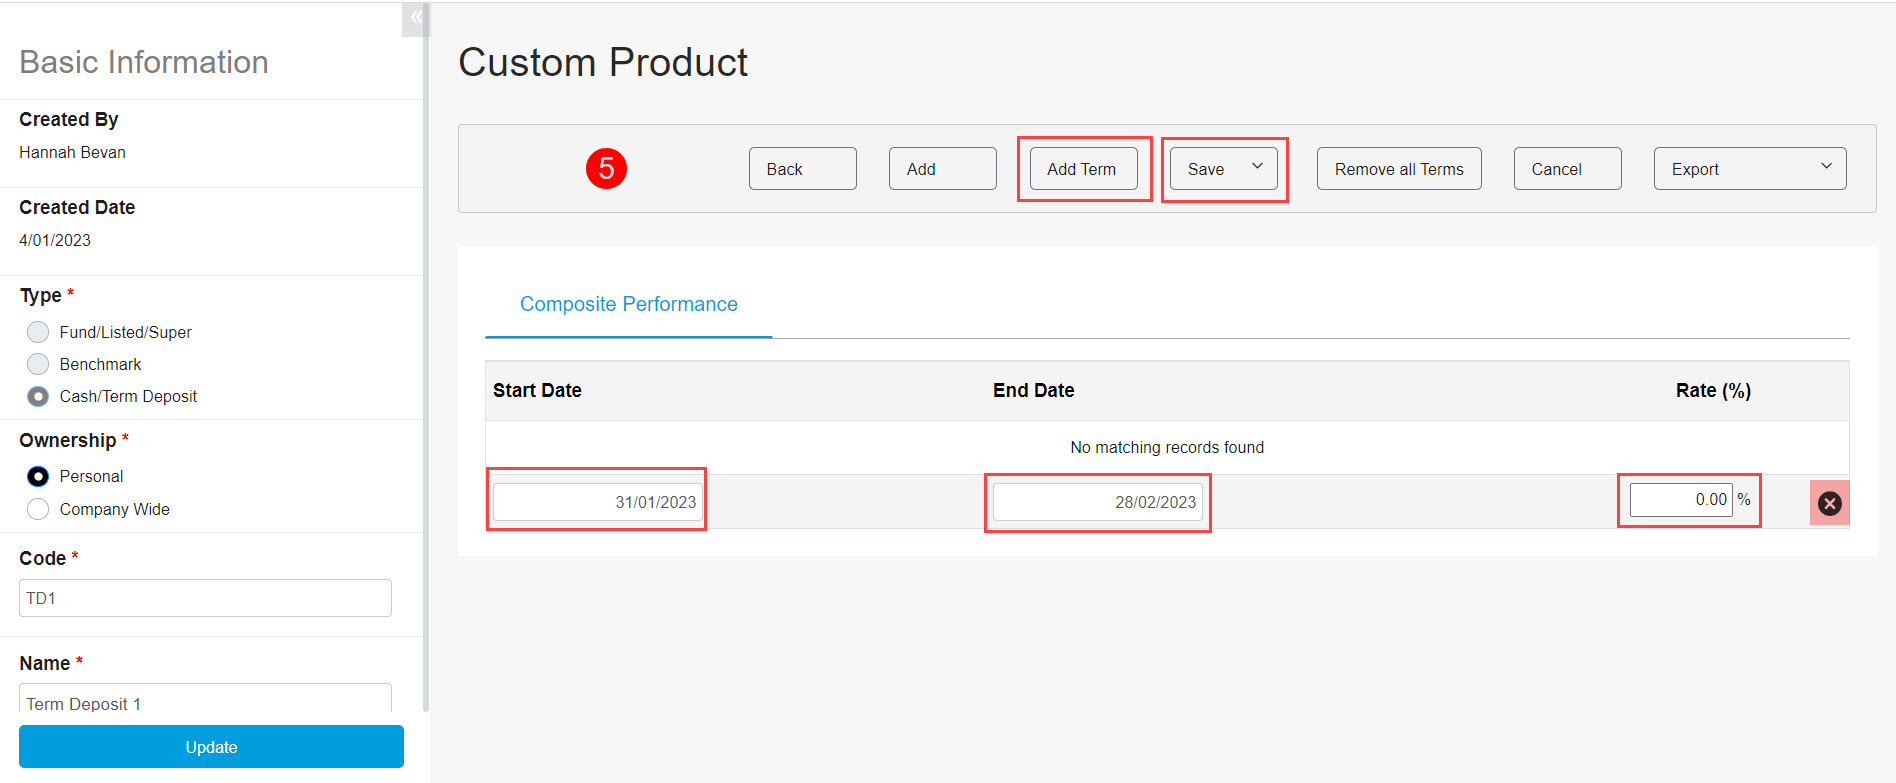
Task: Open the Export dropdown menu
Action: (1750, 168)
